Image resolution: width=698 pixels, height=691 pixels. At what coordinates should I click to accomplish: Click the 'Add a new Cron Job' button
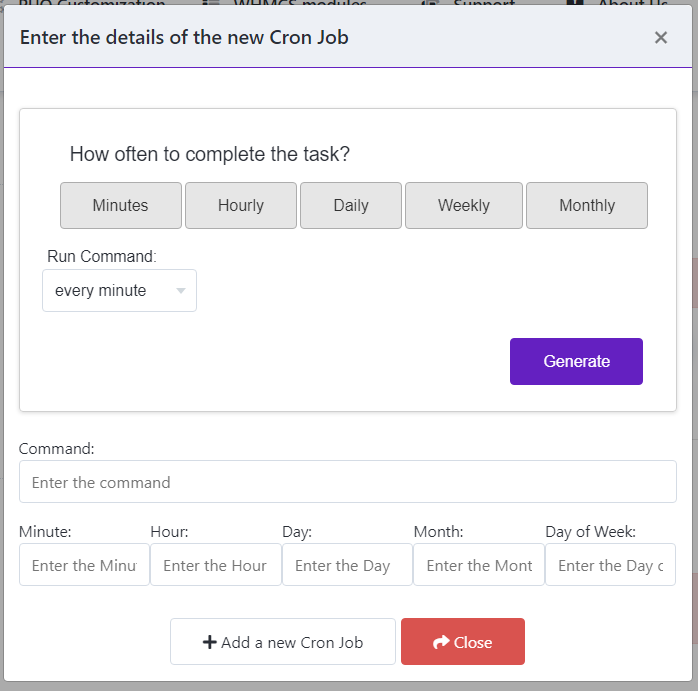[283, 642]
